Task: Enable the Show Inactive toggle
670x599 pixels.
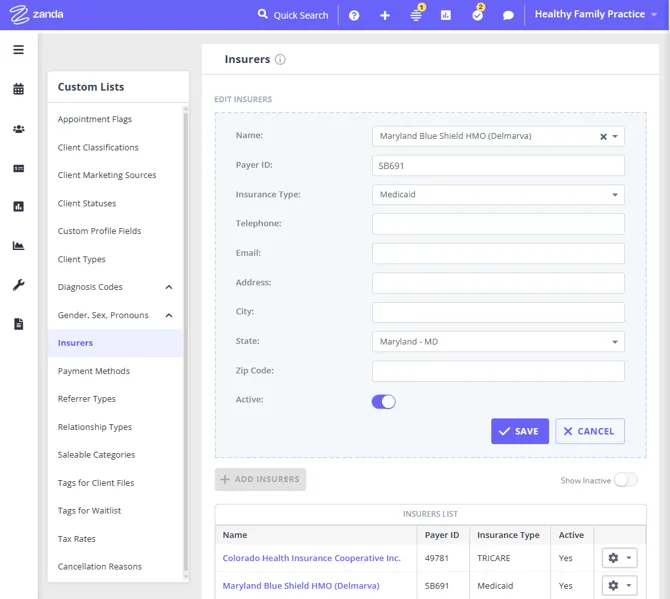Action: (626, 480)
